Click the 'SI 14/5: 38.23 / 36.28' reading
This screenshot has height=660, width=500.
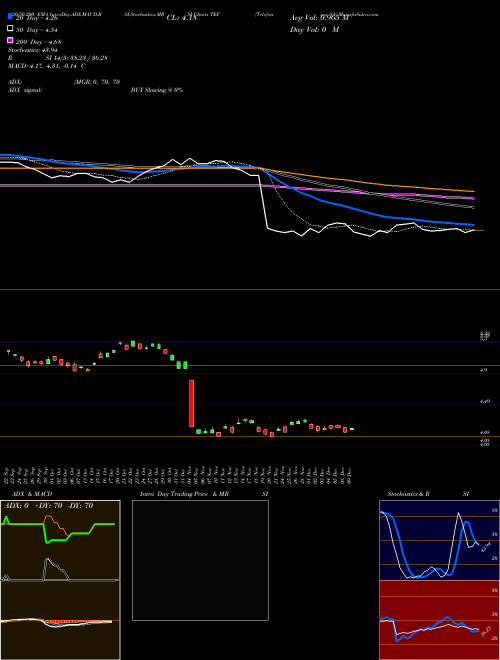coord(77,58)
